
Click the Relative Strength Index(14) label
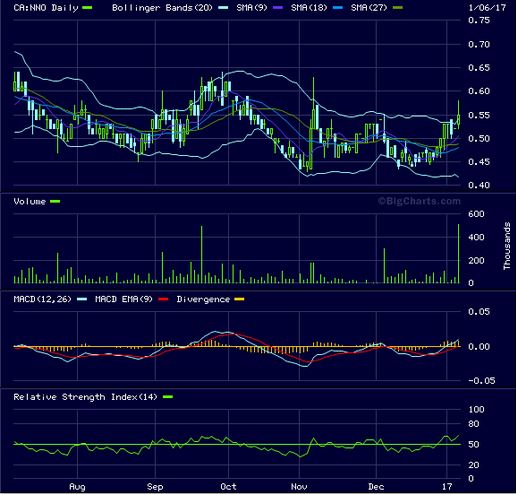85,397
